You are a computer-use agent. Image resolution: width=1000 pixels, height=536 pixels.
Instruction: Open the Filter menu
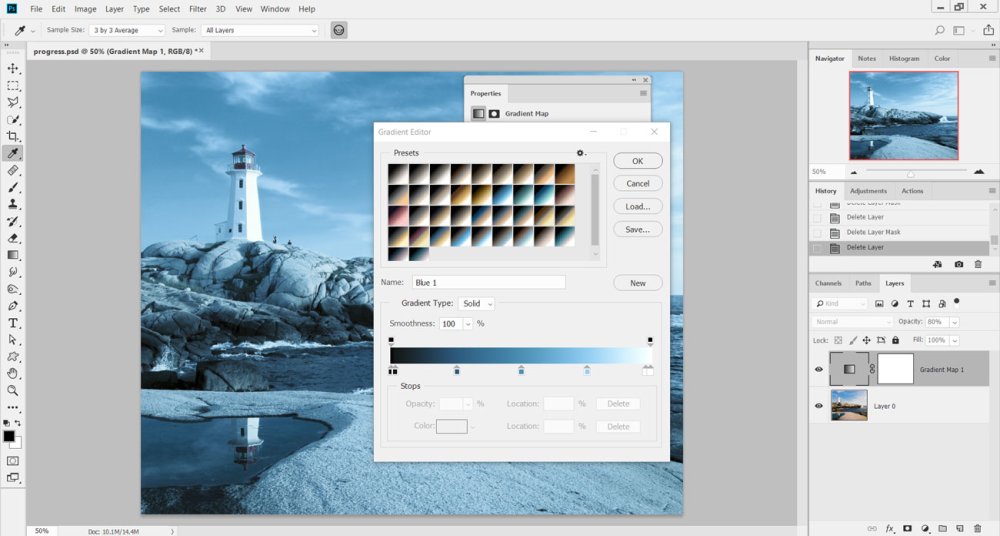198,9
